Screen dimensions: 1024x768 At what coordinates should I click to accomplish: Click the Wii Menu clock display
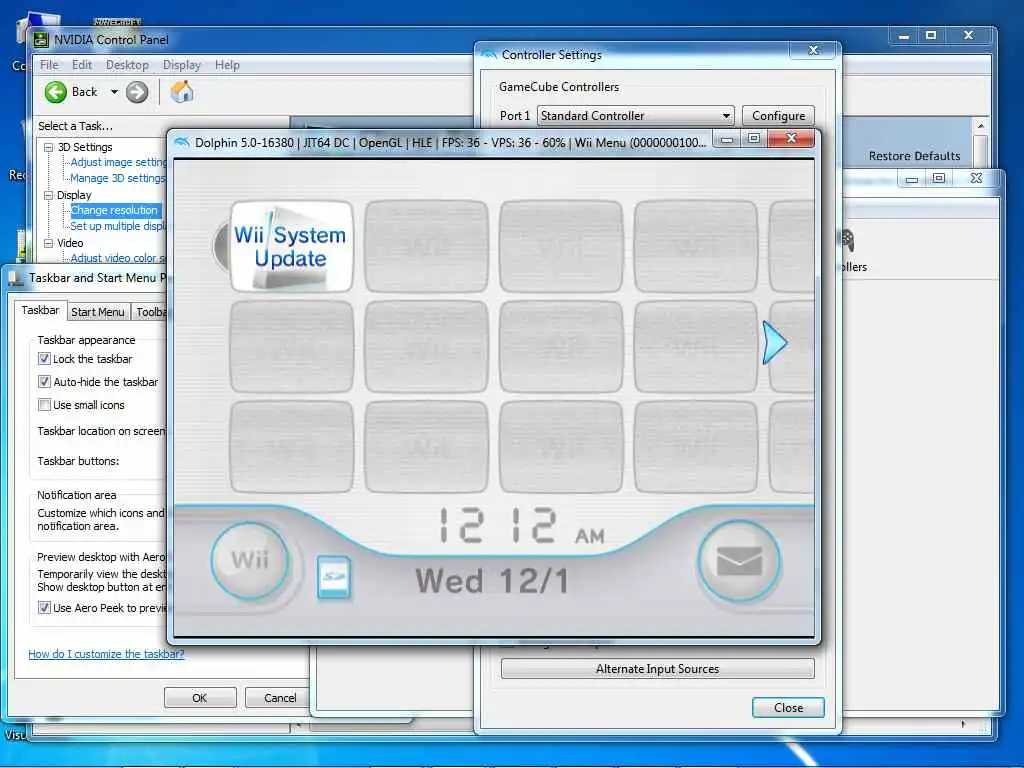(522, 526)
